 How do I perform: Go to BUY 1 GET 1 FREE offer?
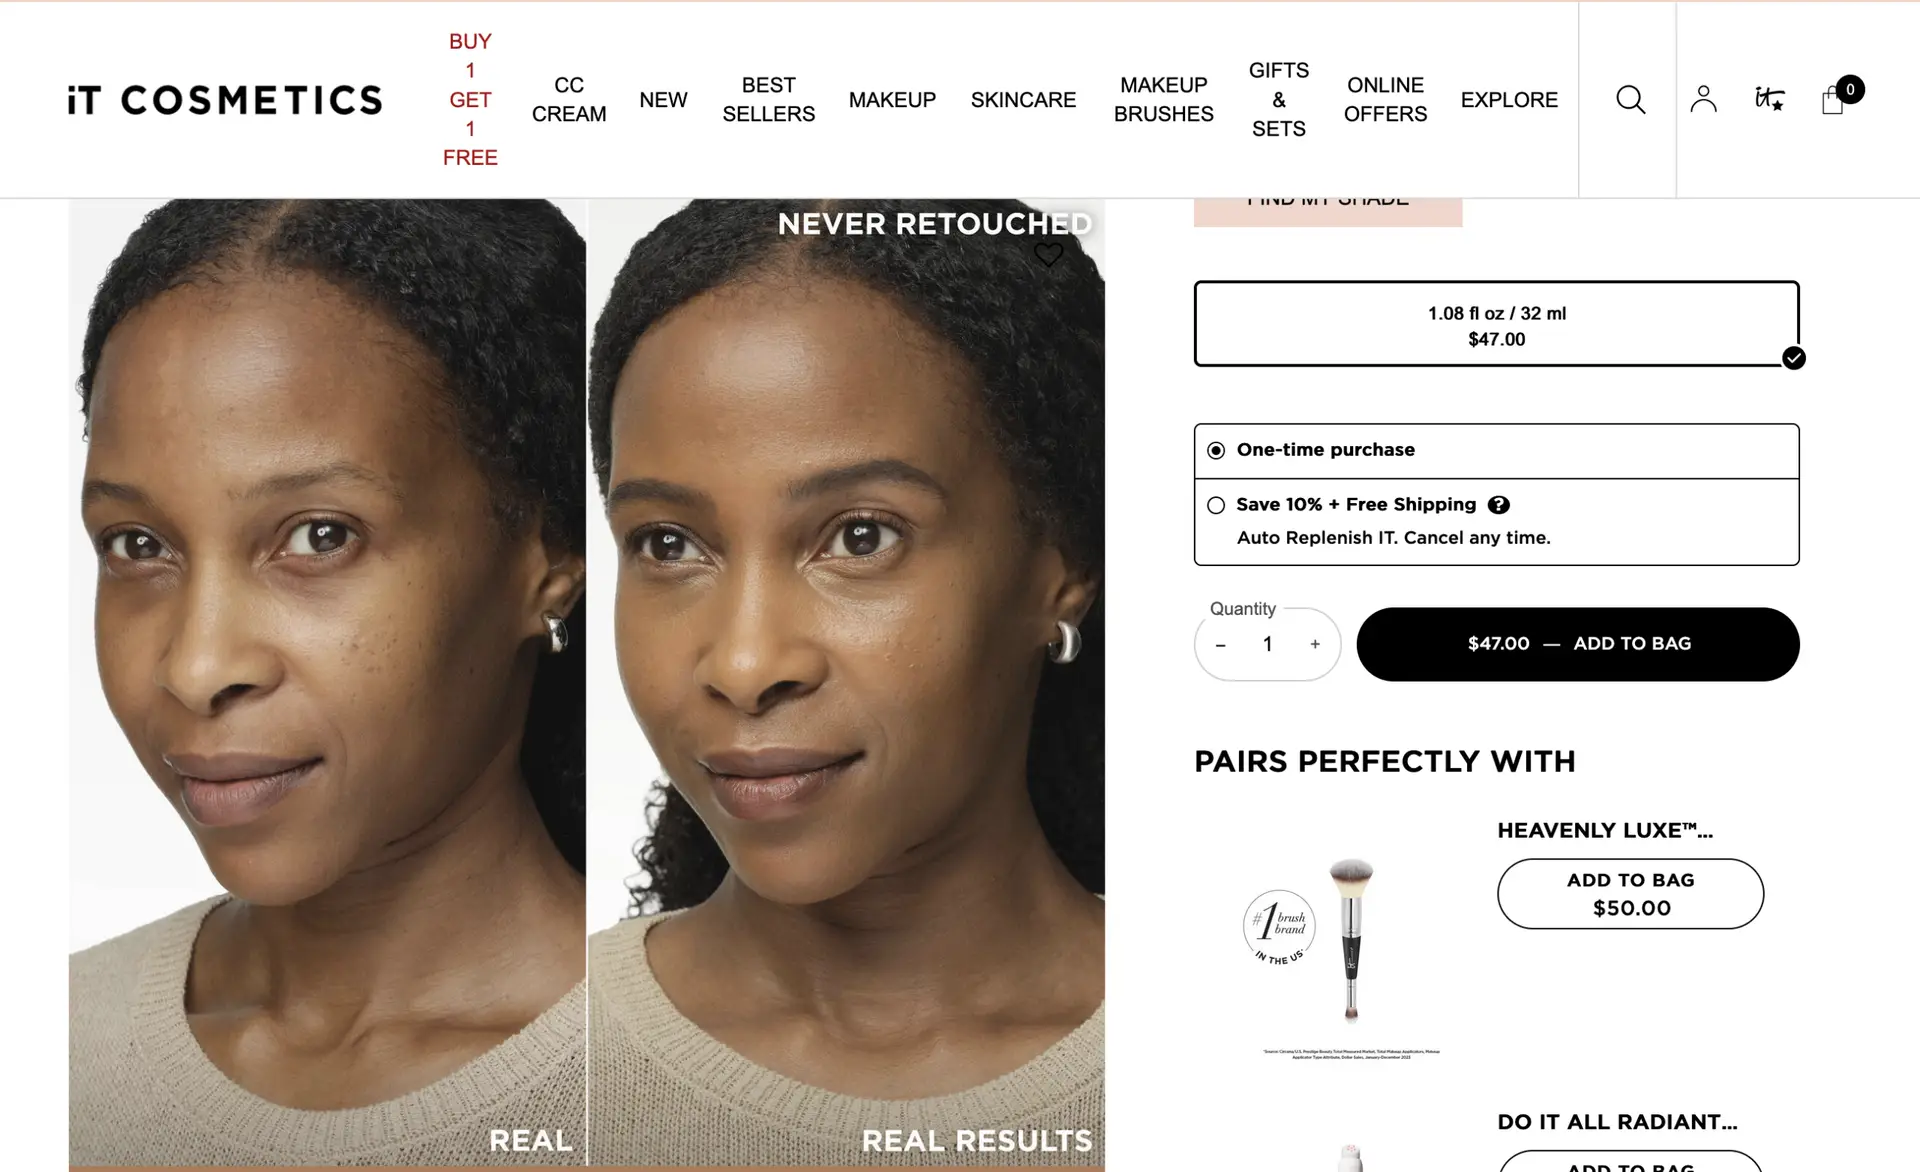[x=470, y=99]
